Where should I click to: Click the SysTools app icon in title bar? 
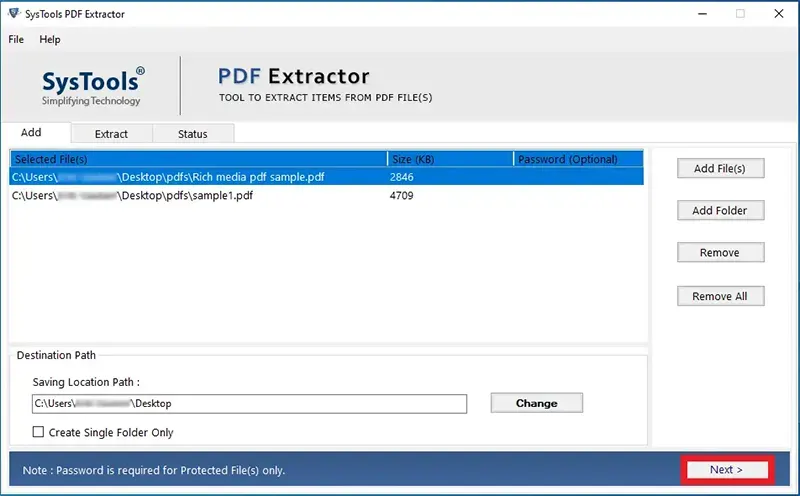coord(14,14)
